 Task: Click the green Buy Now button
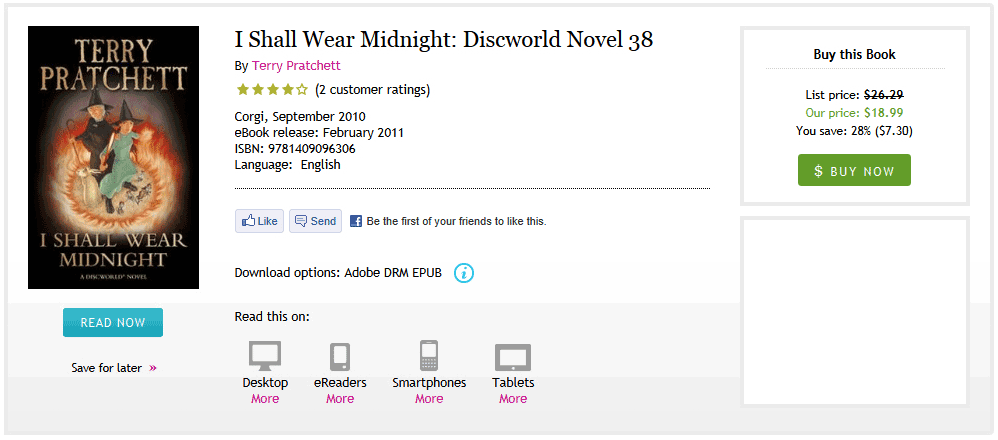click(x=854, y=171)
